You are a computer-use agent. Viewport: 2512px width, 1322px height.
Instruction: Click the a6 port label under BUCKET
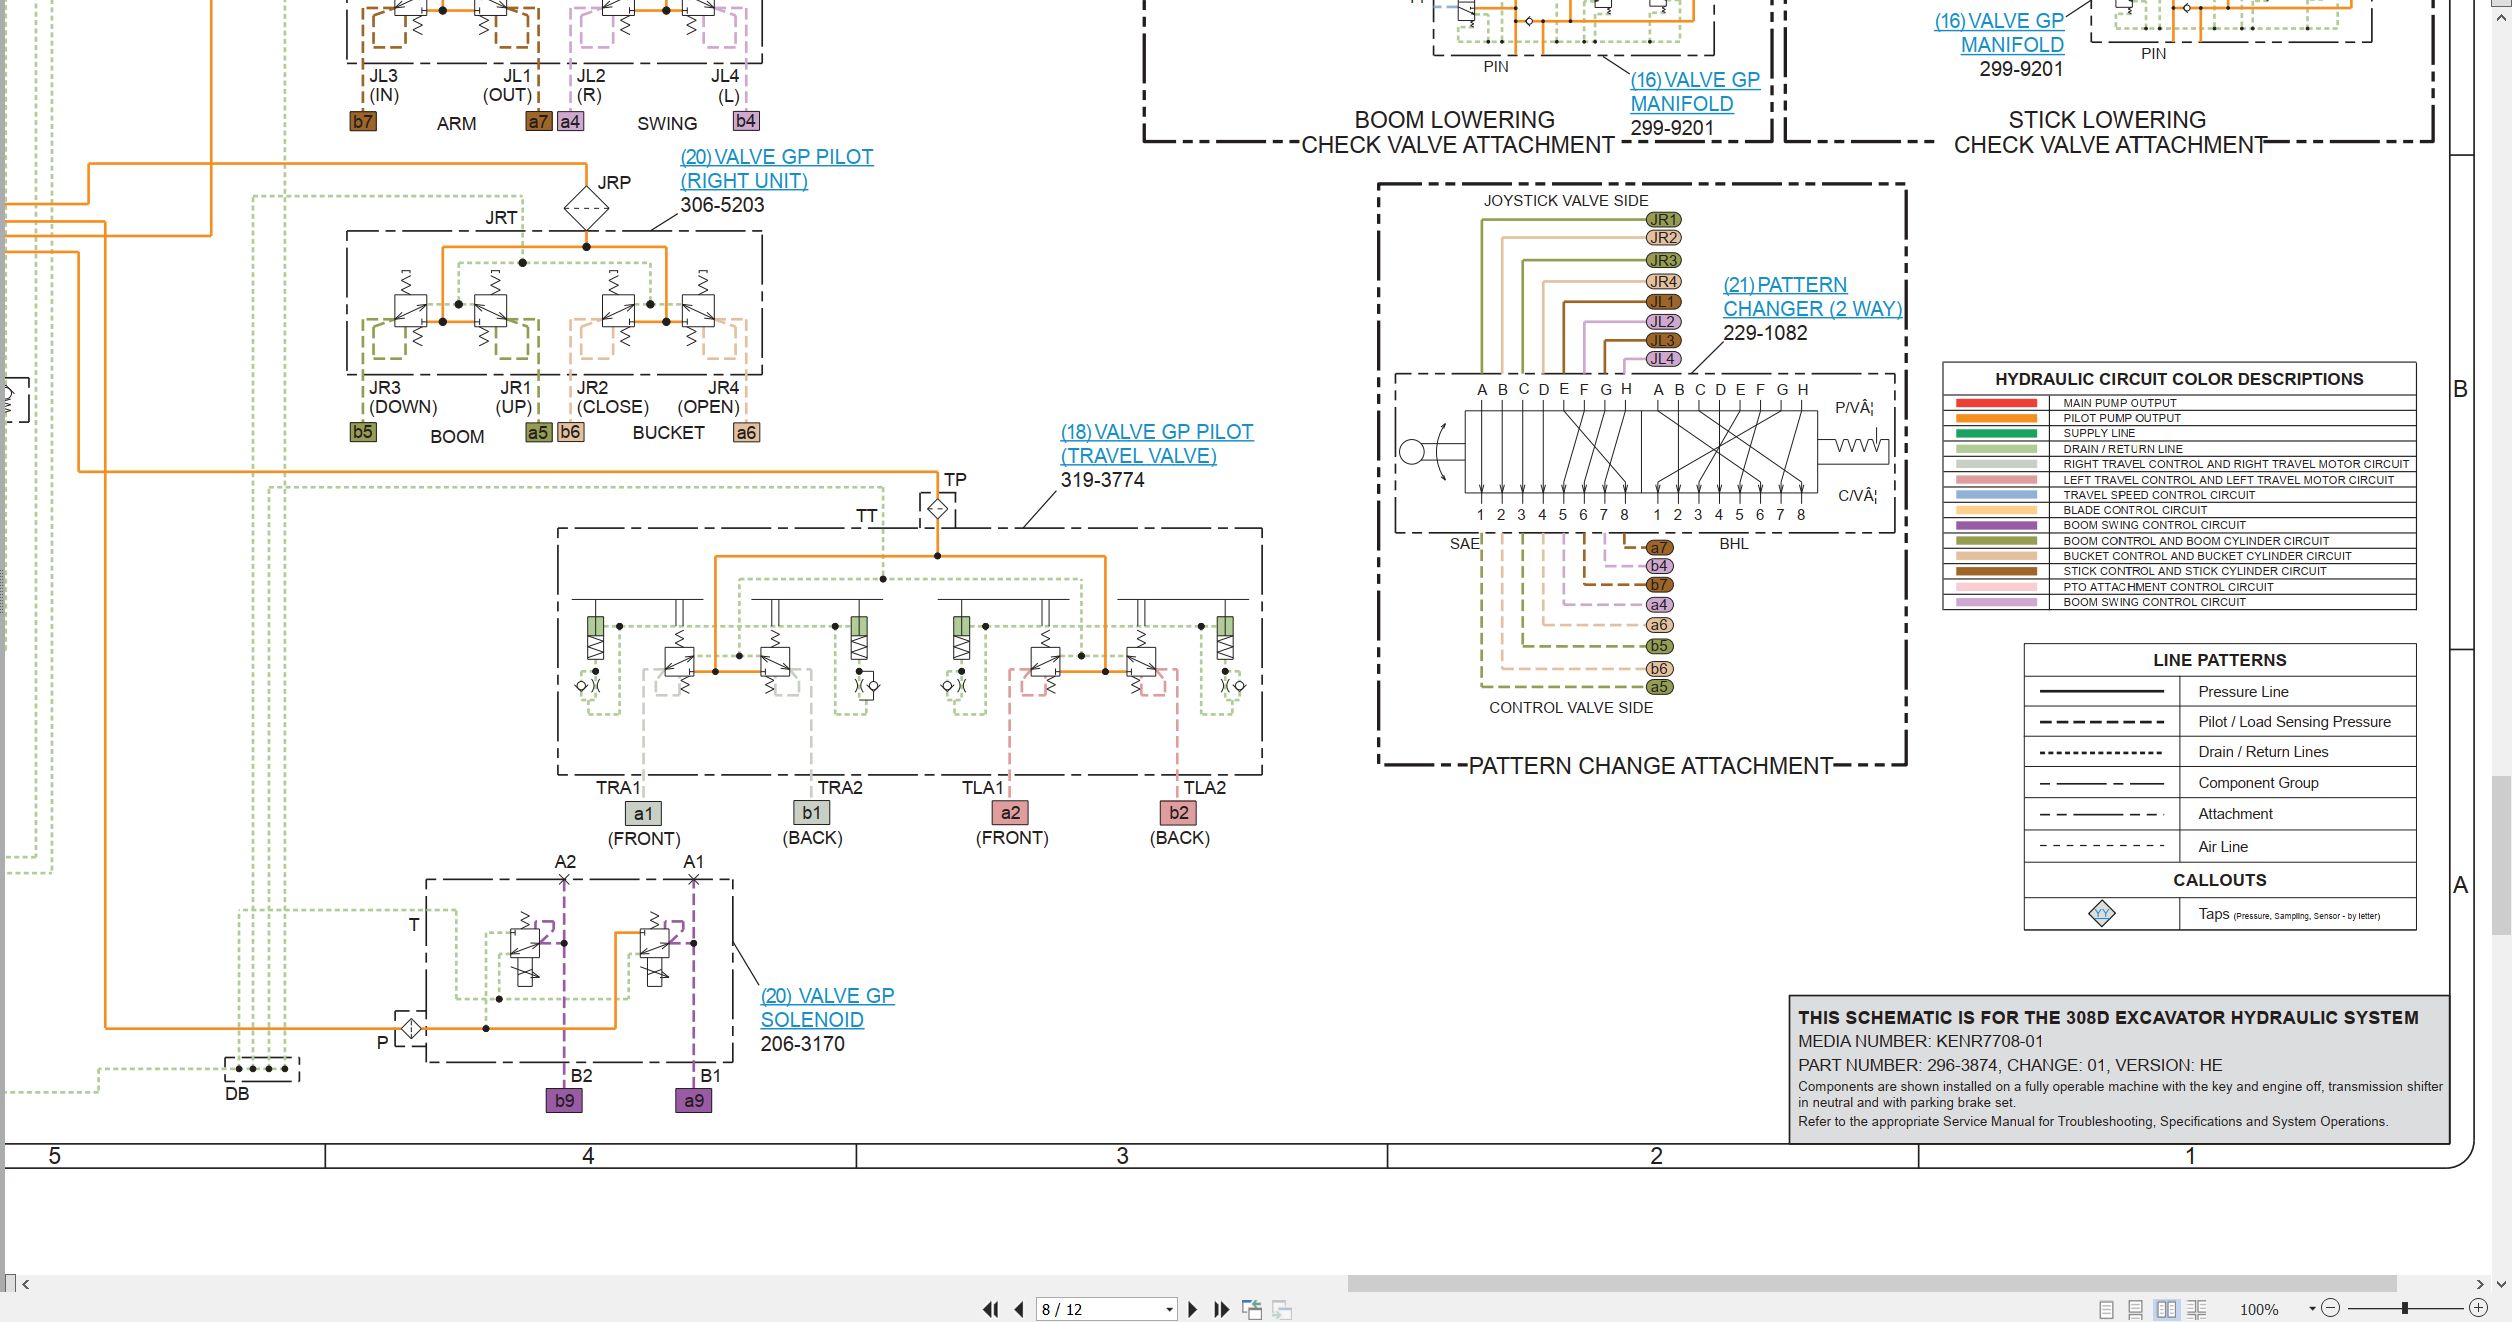click(746, 432)
